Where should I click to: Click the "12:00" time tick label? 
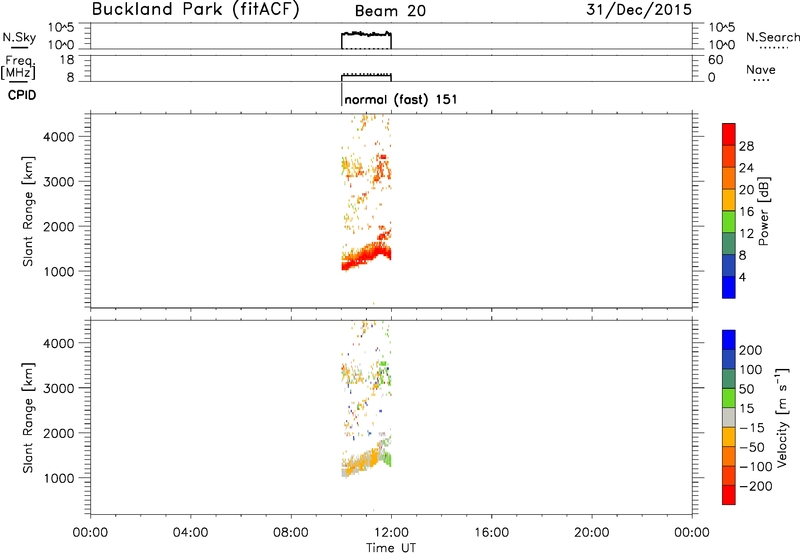(x=391, y=533)
